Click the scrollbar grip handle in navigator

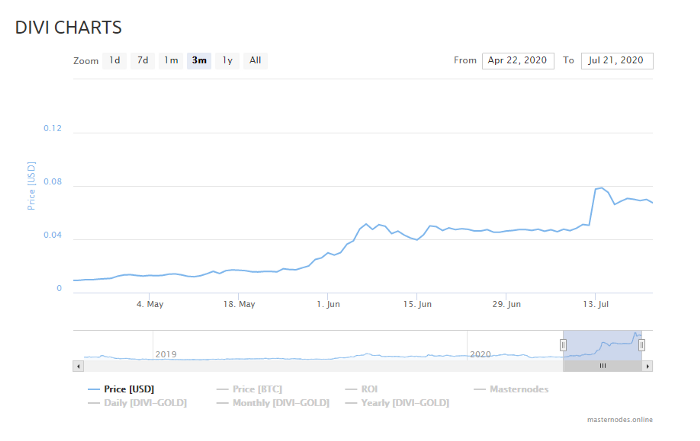[x=603, y=366]
